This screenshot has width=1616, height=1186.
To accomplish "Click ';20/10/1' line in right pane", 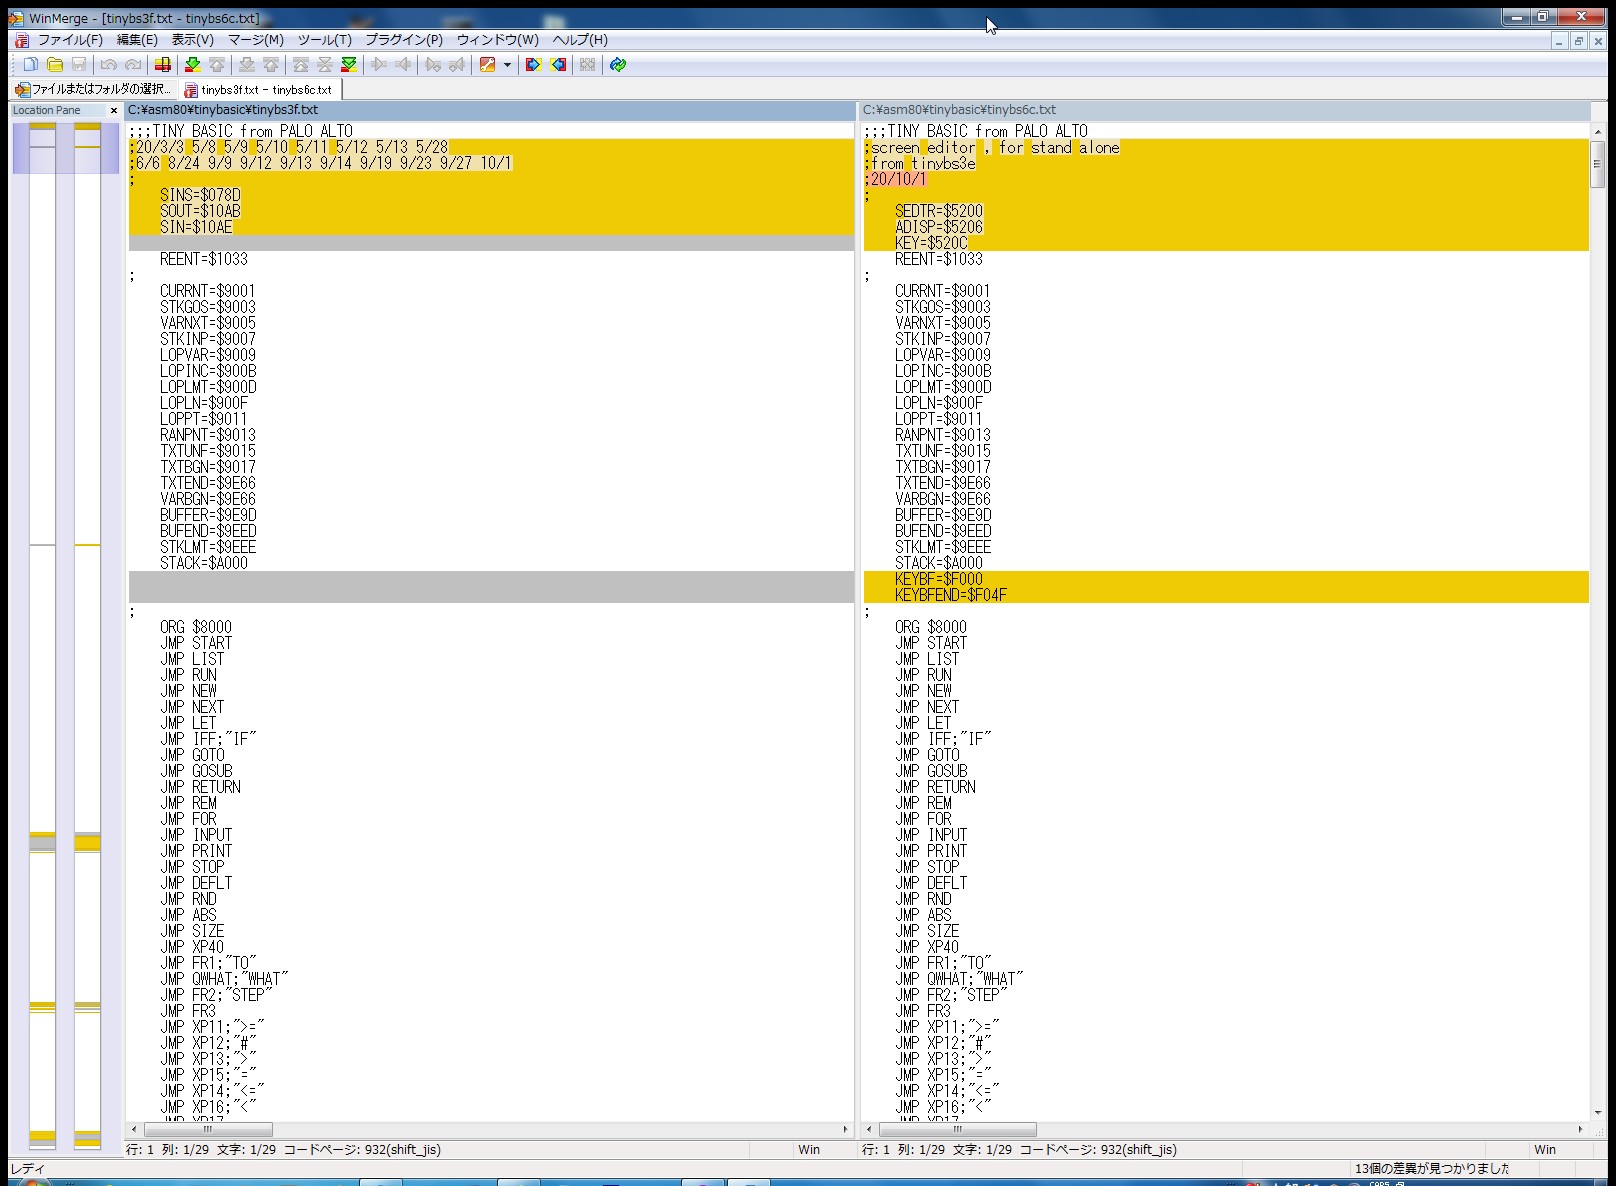I will (x=897, y=179).
